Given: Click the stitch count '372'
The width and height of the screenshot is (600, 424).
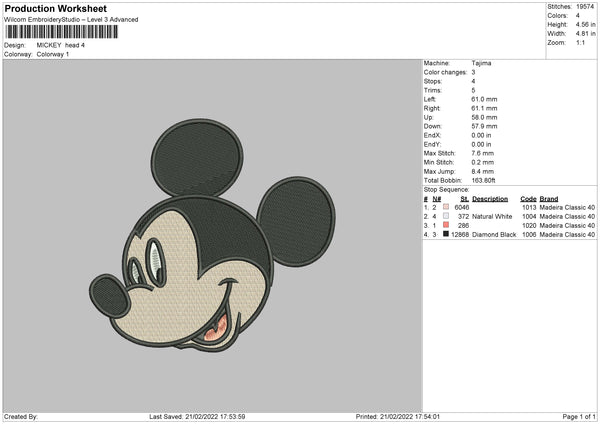Looking at the screenshot, I should [463, 217].
